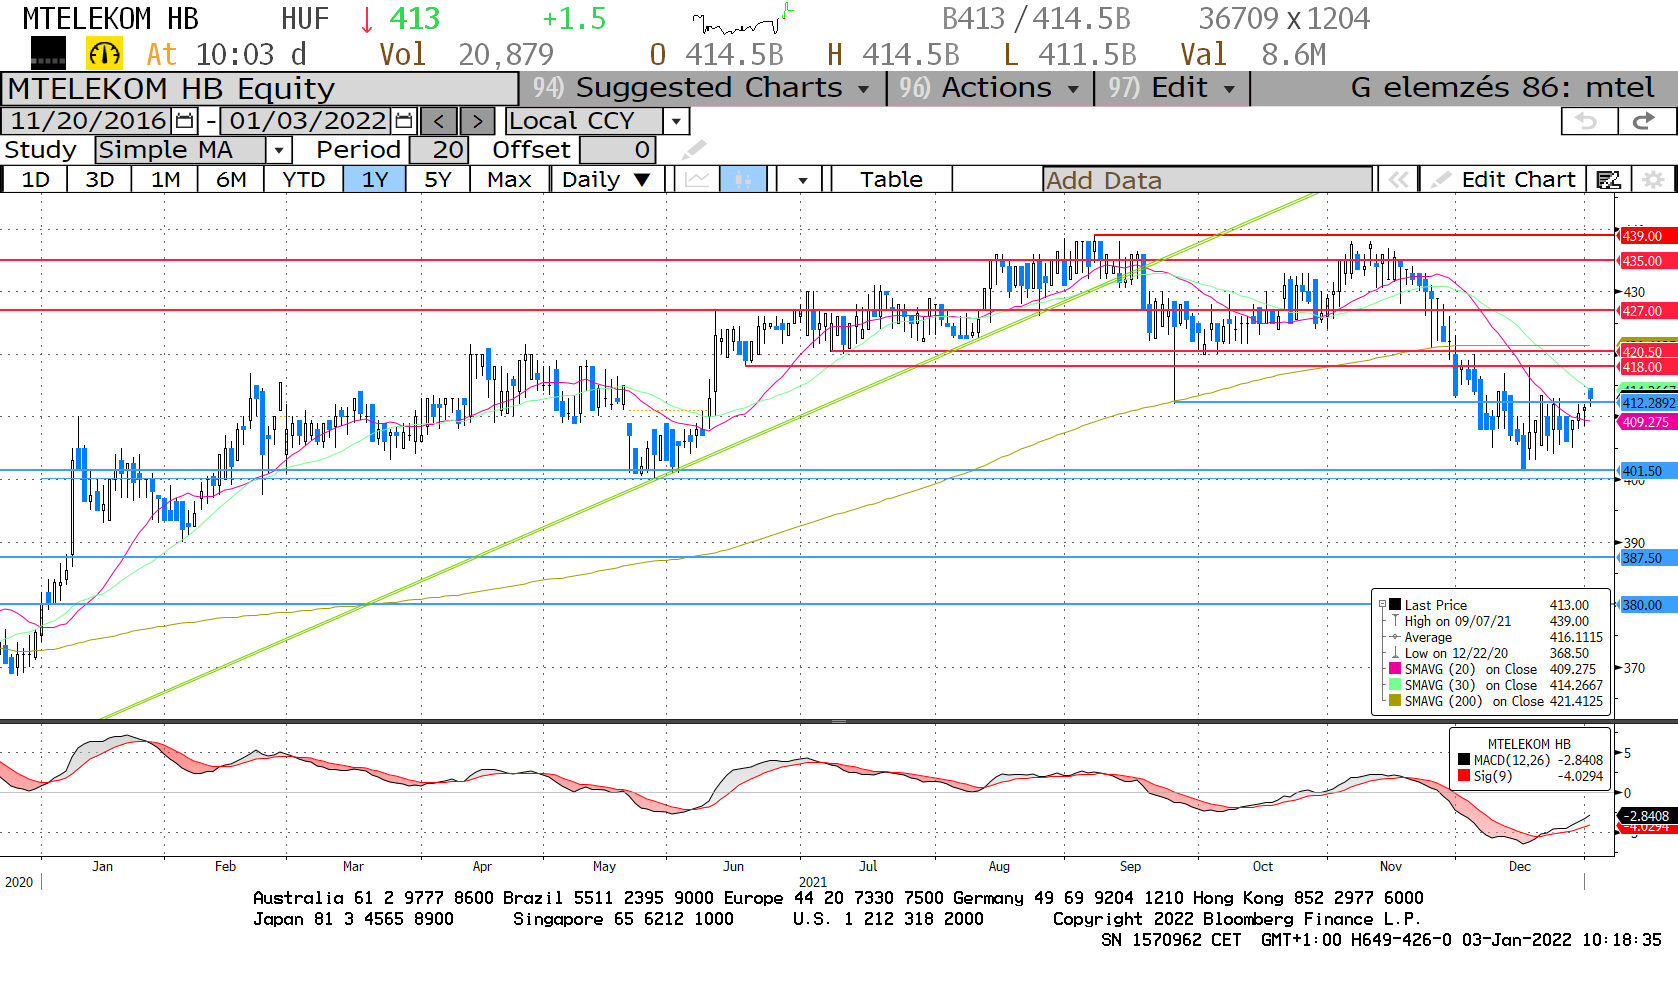Viewport: 1678px width, 983px height.
Task: Open the Local CCY currency dropdown
Action: pos(677,121)
